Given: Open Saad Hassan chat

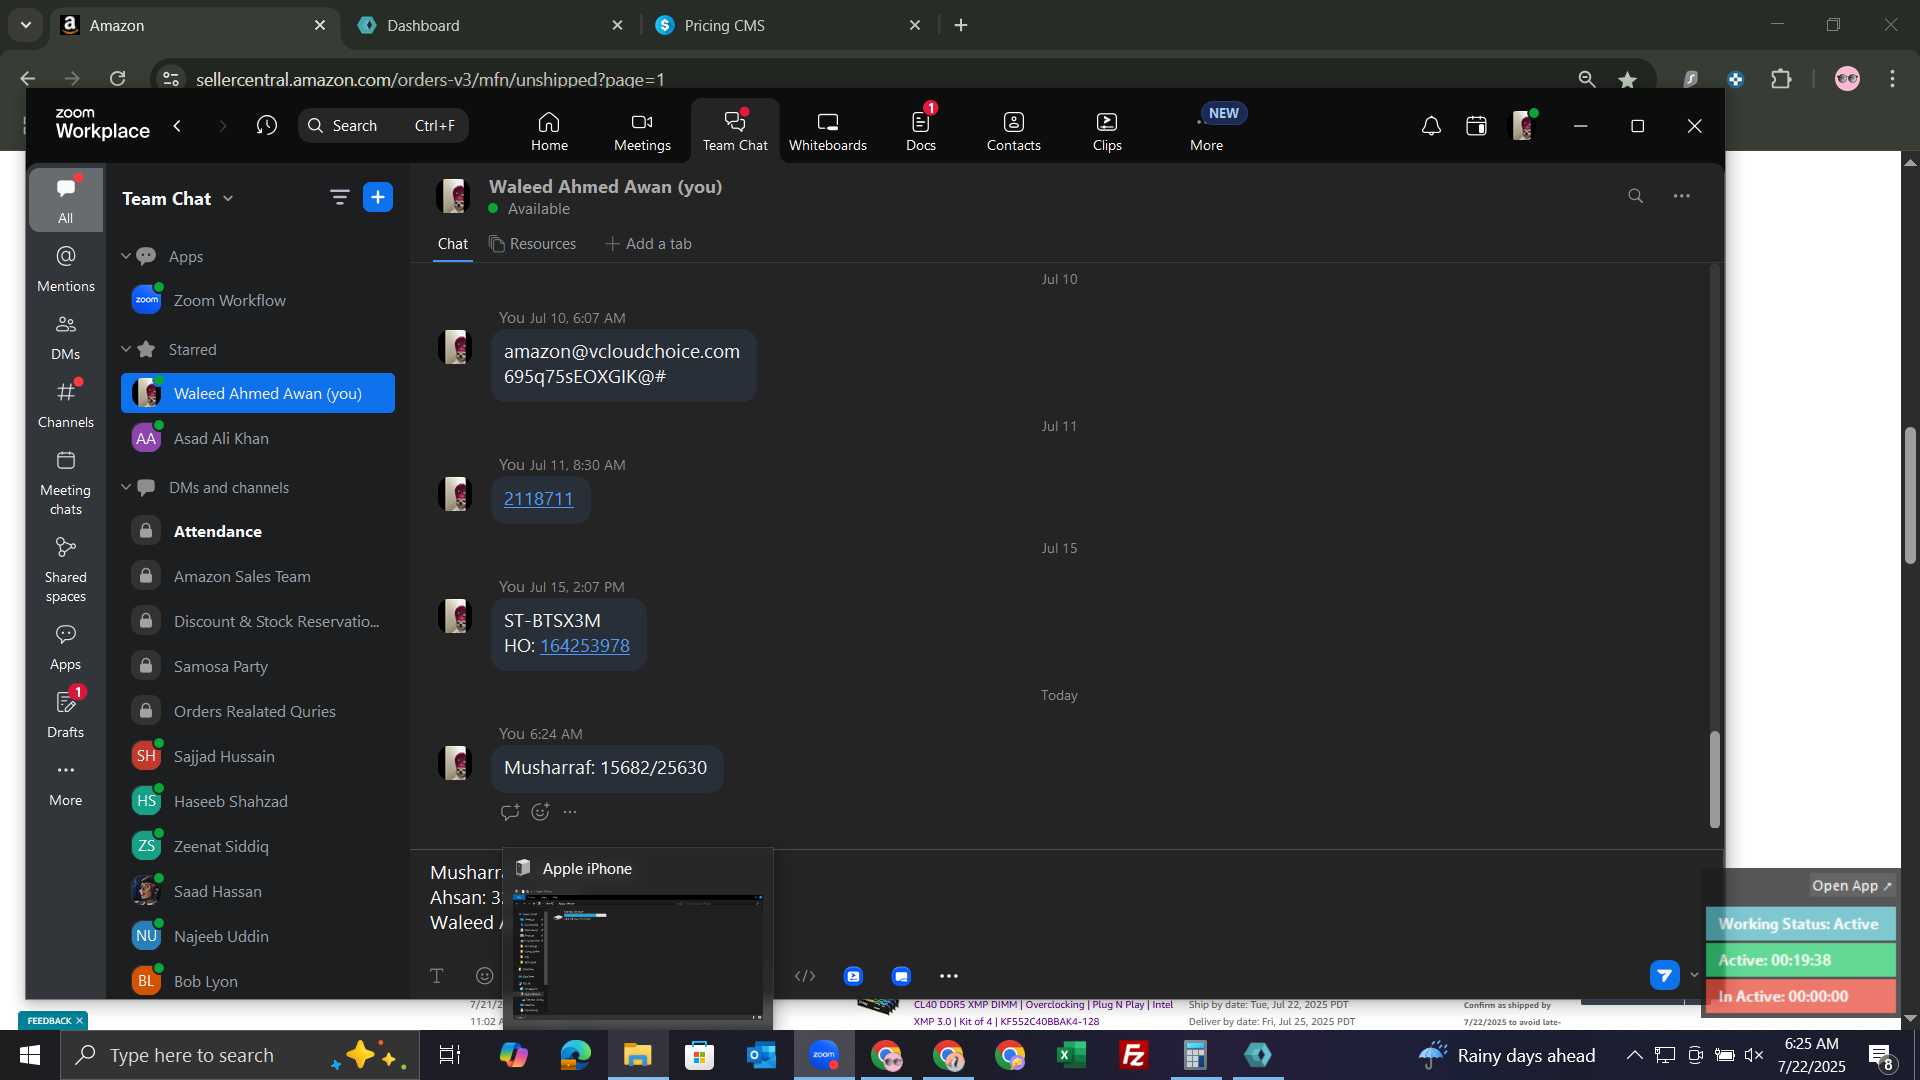Looking at the screenshot, I should [258, 891].
